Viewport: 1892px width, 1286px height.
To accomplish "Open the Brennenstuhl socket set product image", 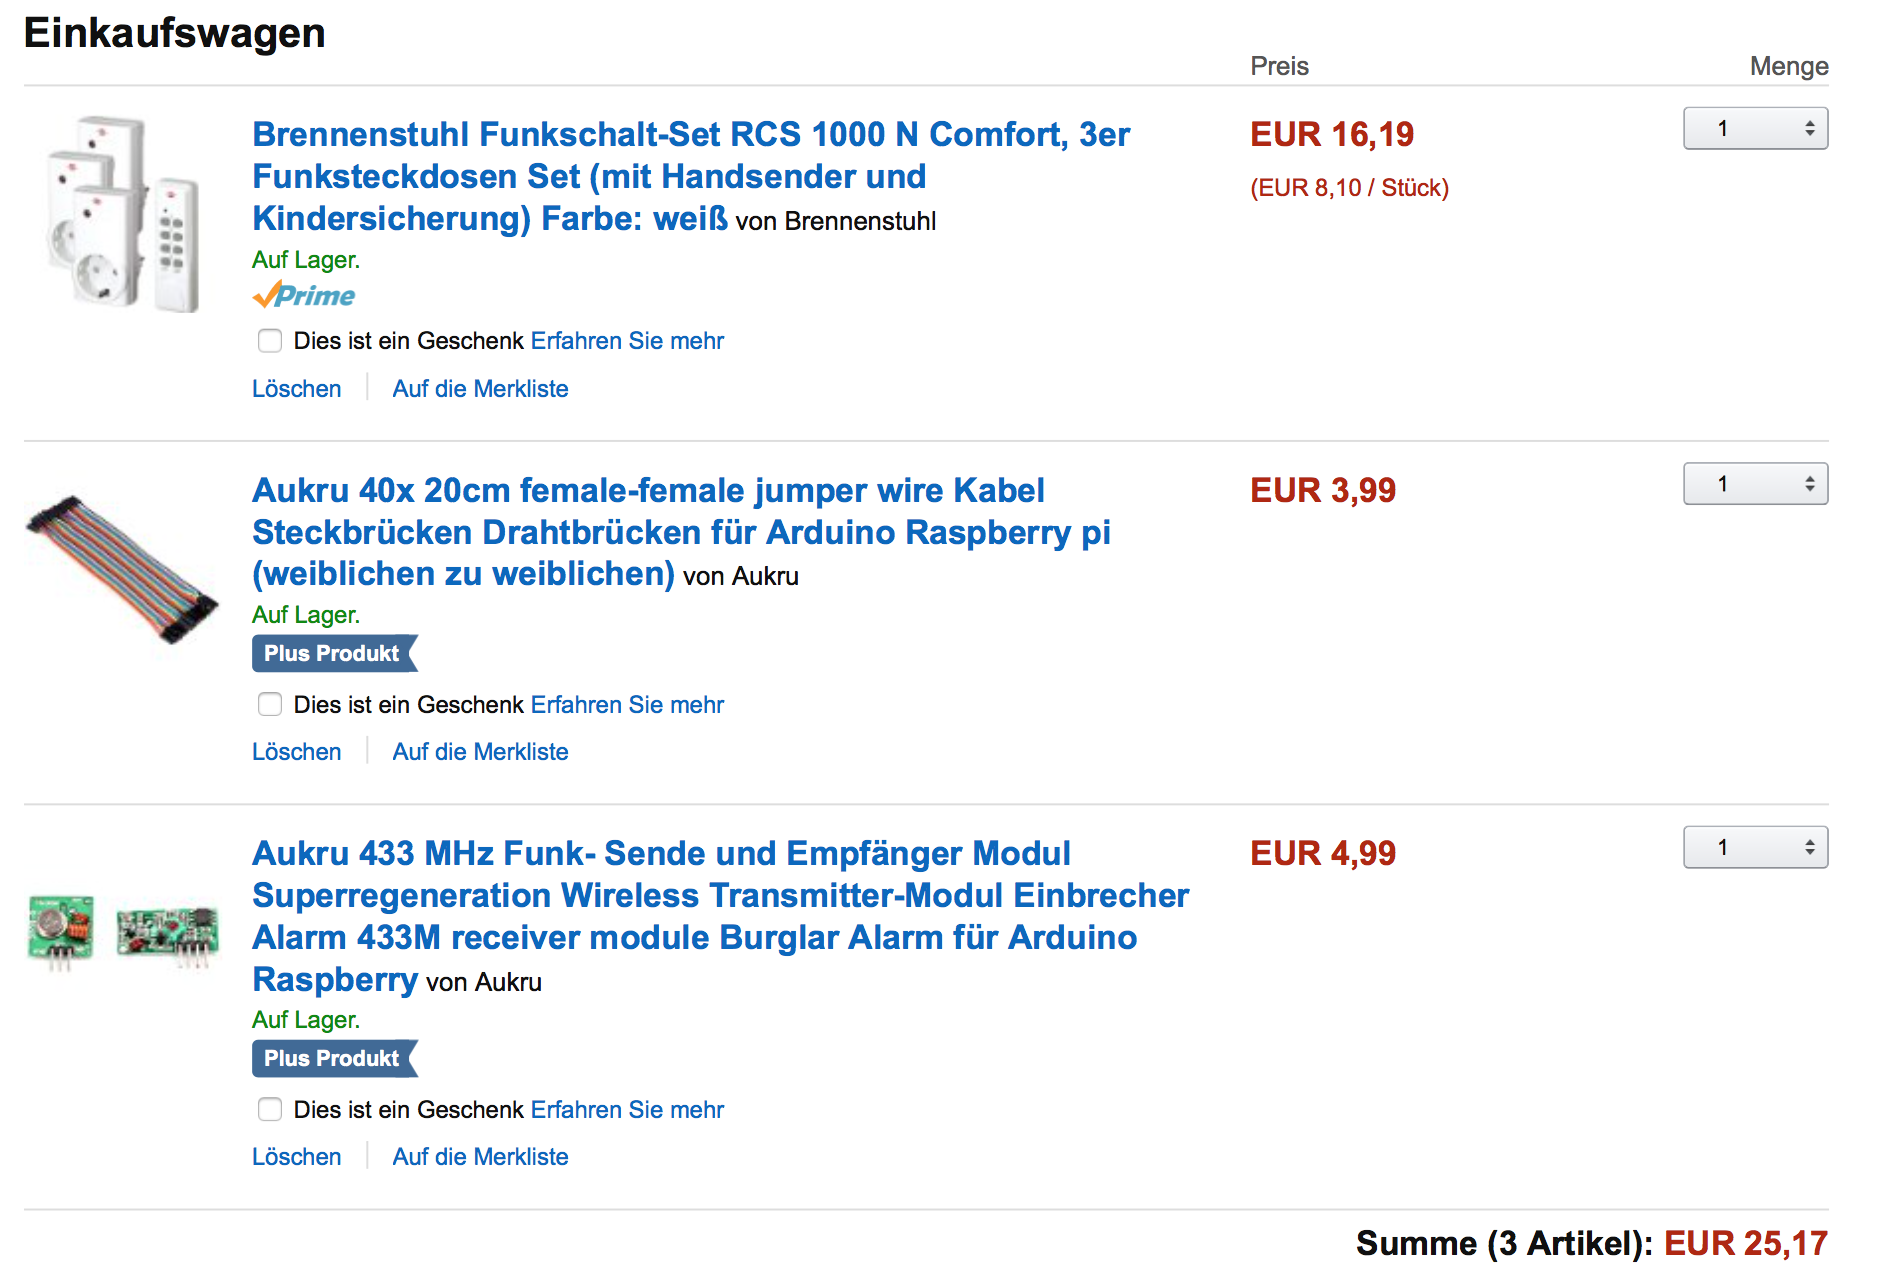I will [x=124, y=213].
